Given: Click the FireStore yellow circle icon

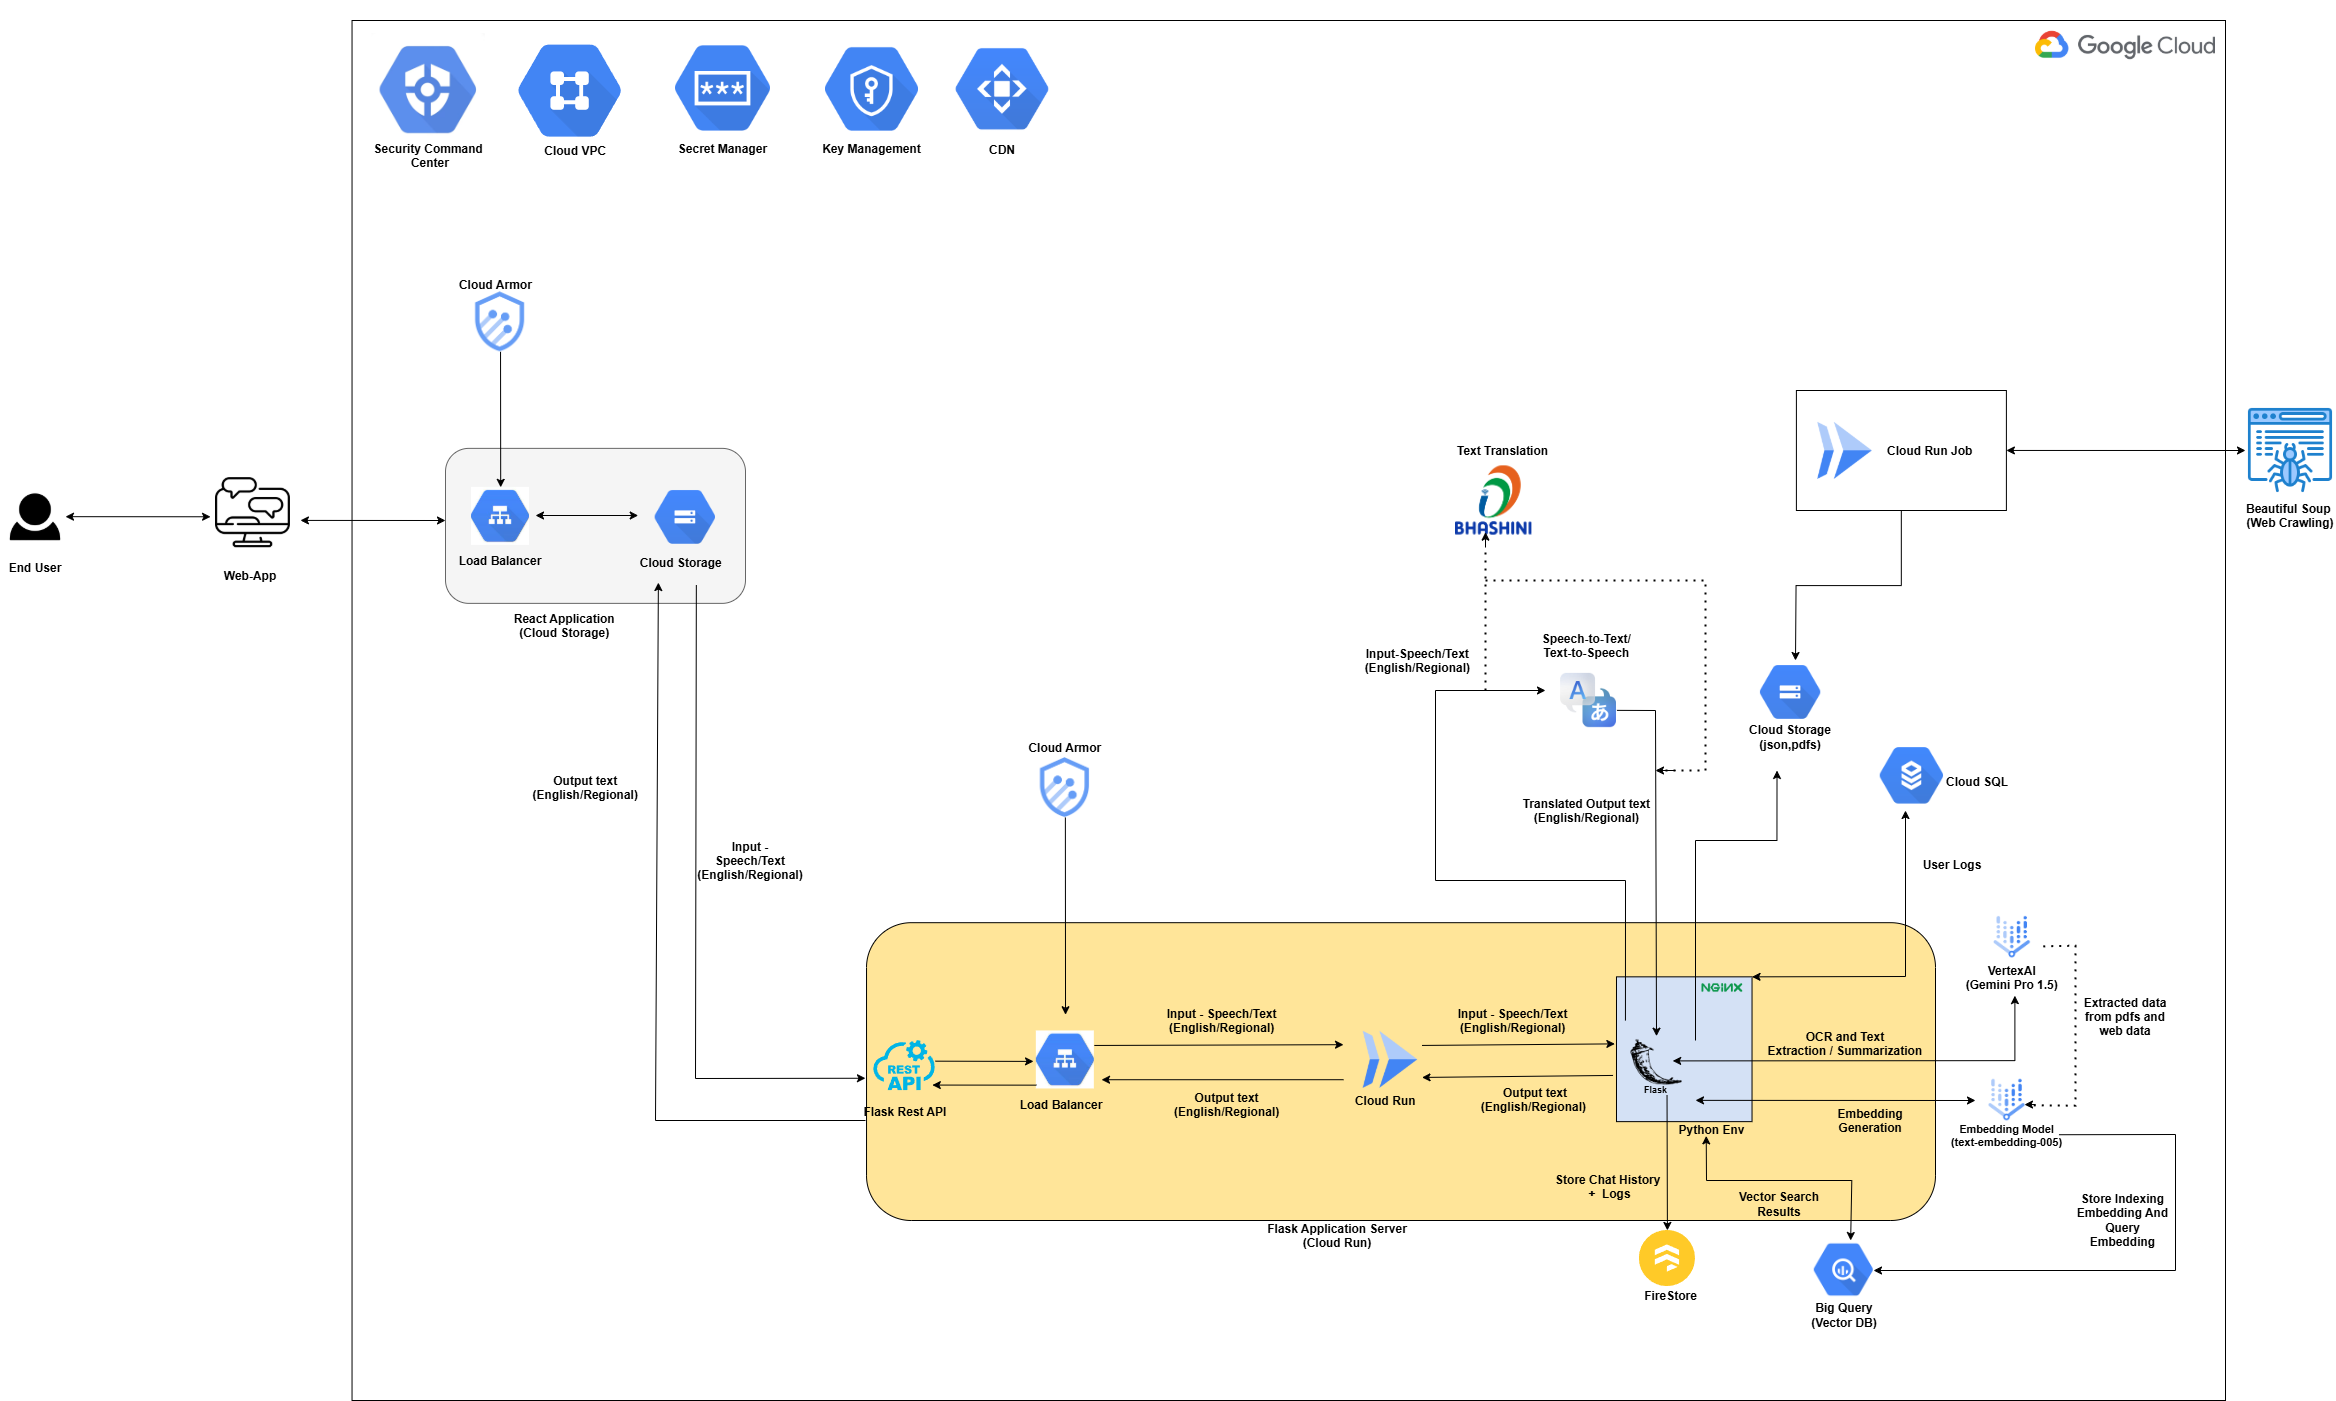Looking at the screenshot, I should (1667, 1258).
